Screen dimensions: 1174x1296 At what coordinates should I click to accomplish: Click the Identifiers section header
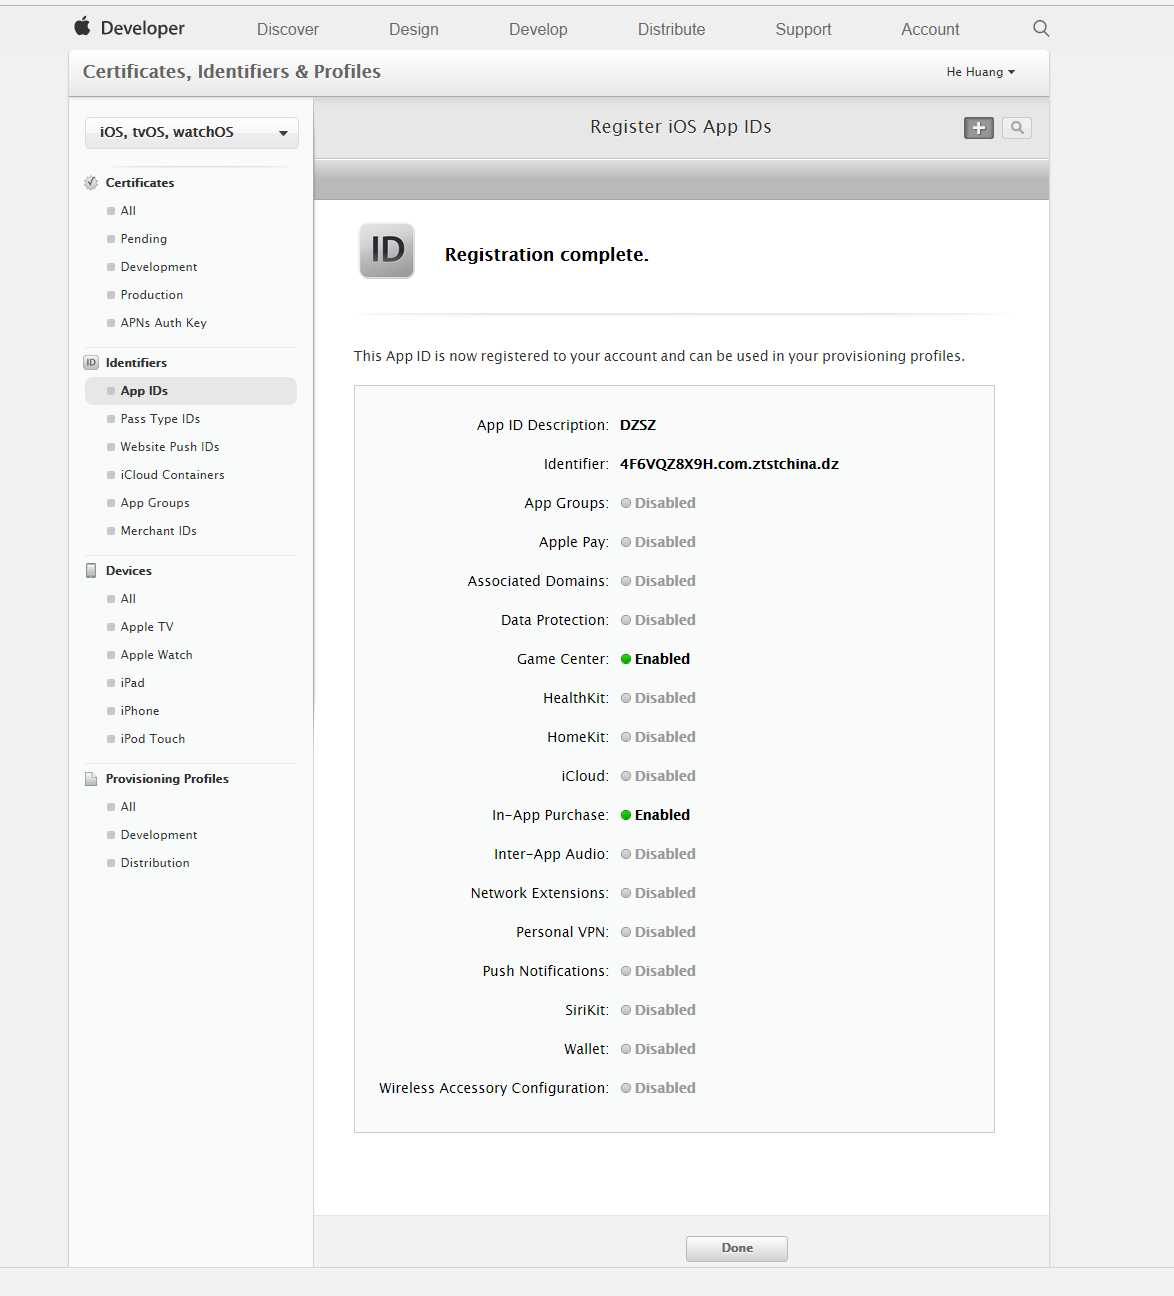[x=136, y=363]
